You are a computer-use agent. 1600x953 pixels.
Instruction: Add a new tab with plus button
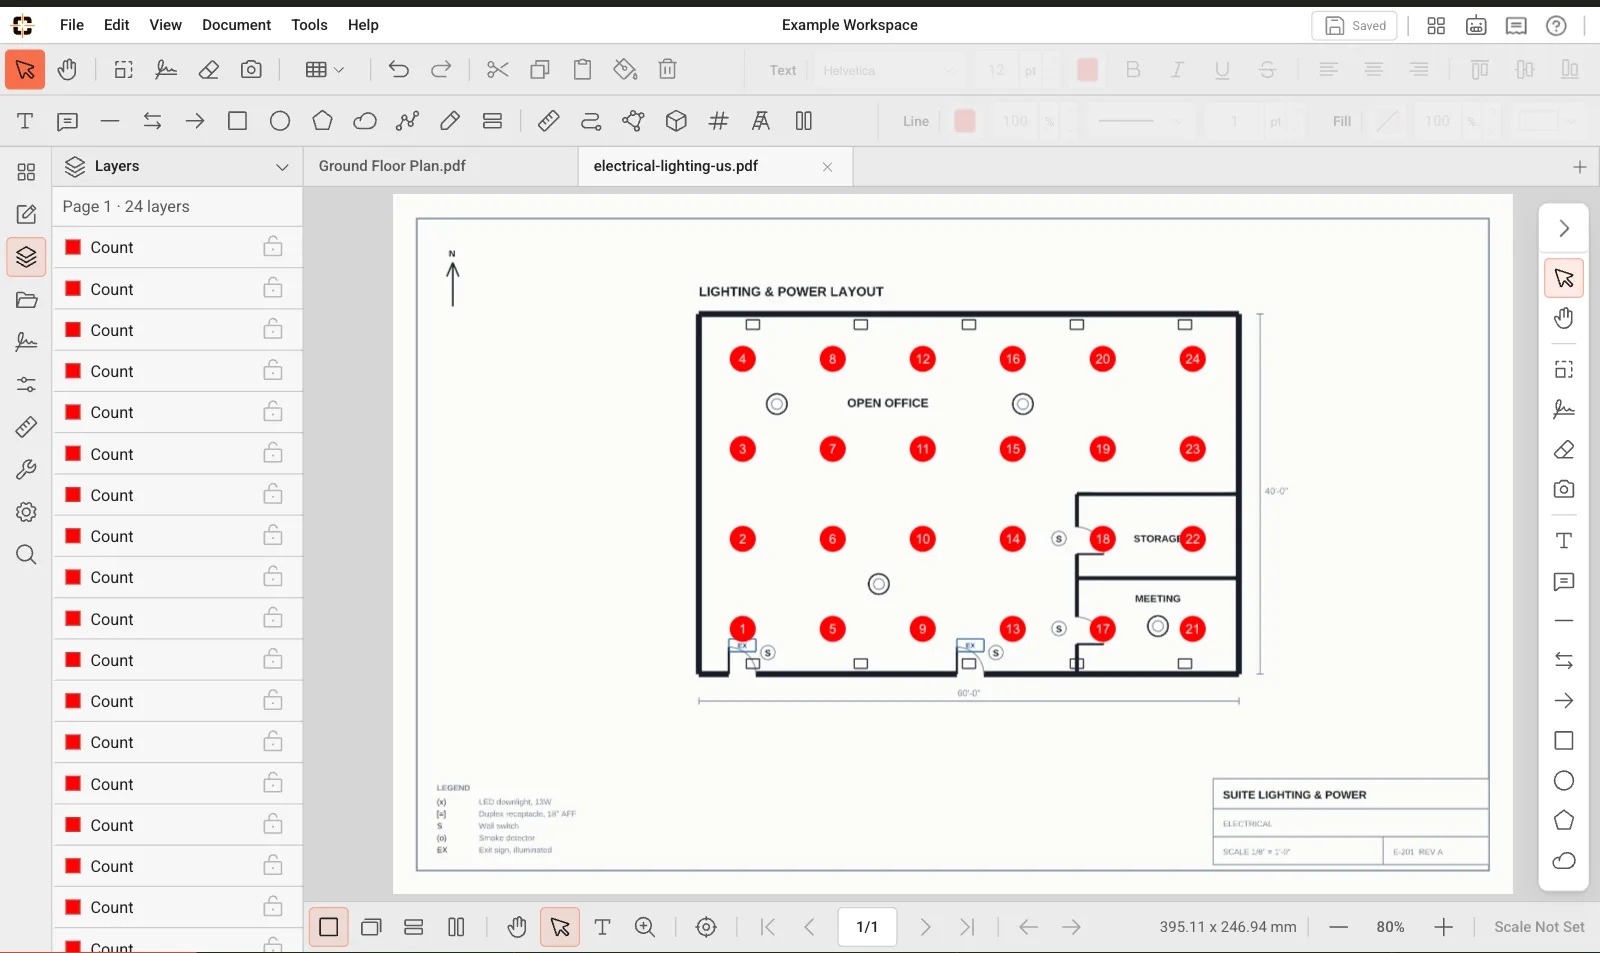tap(1579, 167)
